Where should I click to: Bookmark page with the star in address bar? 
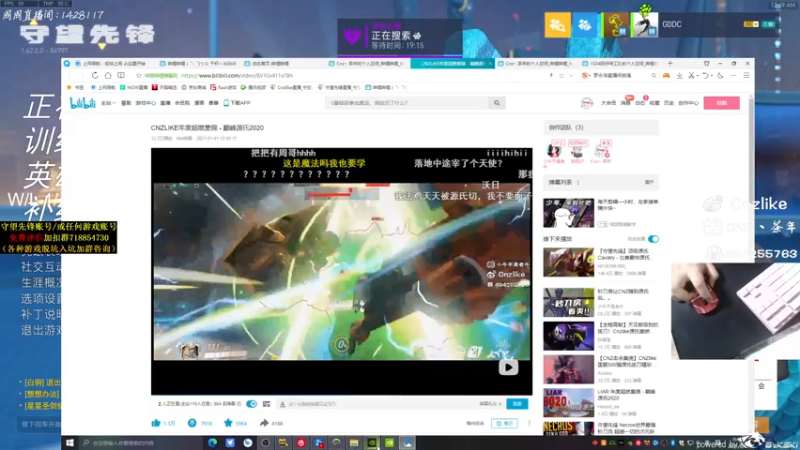tap(138, 76)
